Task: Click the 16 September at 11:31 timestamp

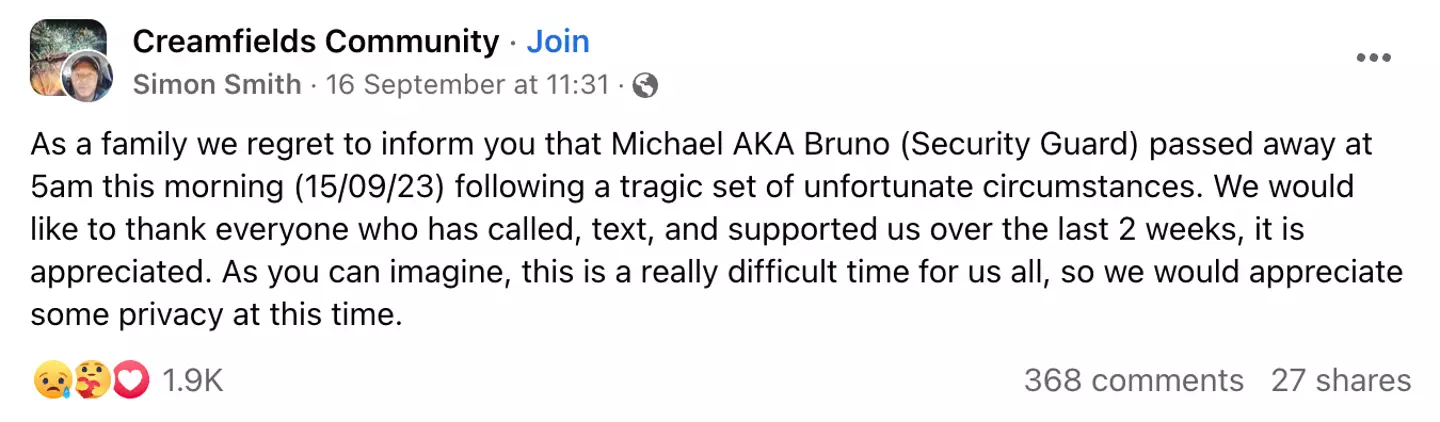Action: pos(466,86)
